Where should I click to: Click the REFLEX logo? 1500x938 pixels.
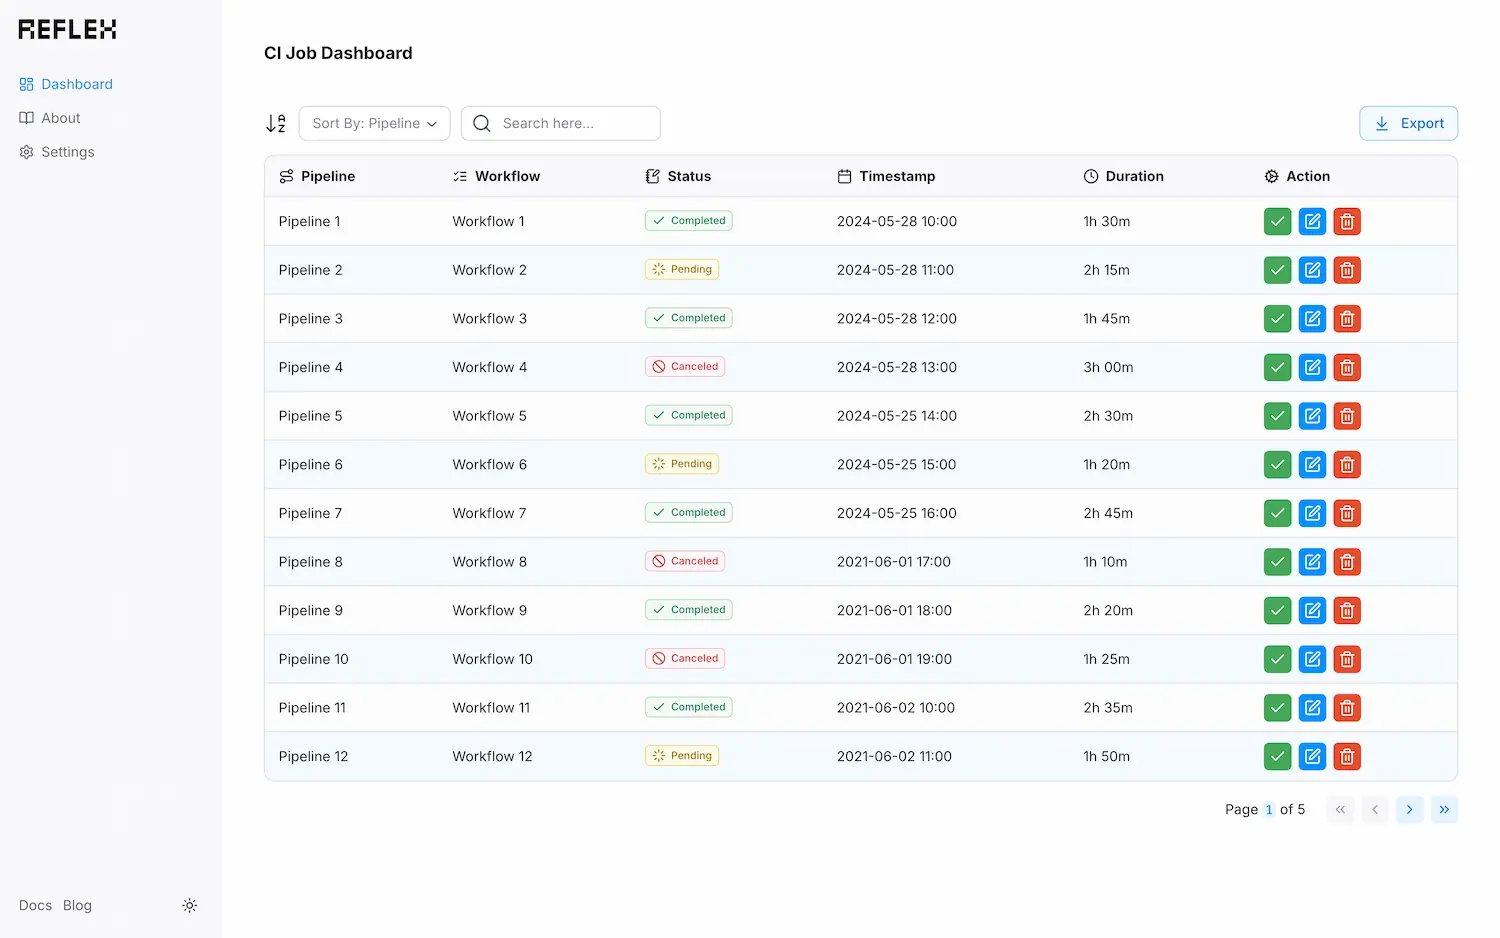pos(67,30)
